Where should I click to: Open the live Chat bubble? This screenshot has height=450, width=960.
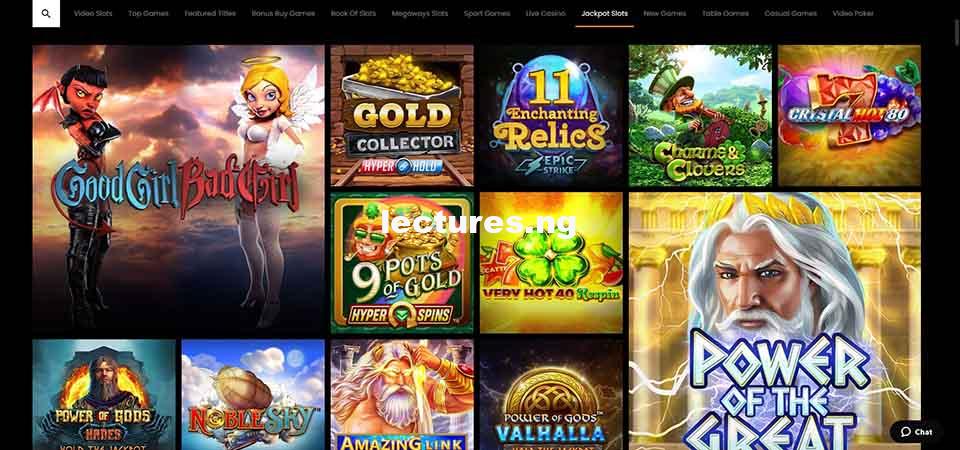pyautogui.click(x=917, y=432)
